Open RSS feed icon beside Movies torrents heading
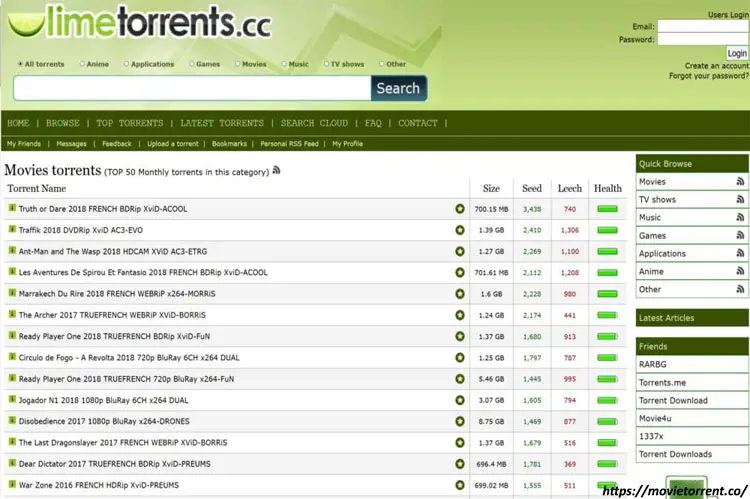The height and width of the screenshot is (499, 750). tap(276, 170)
